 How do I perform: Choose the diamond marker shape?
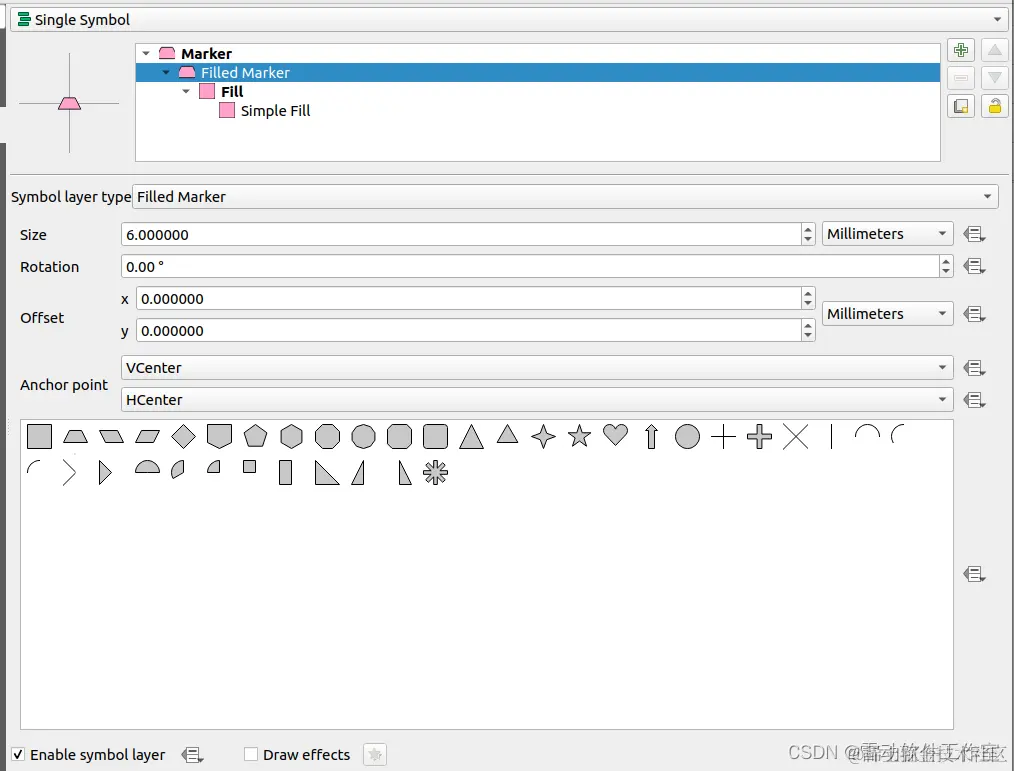[184, 437]
